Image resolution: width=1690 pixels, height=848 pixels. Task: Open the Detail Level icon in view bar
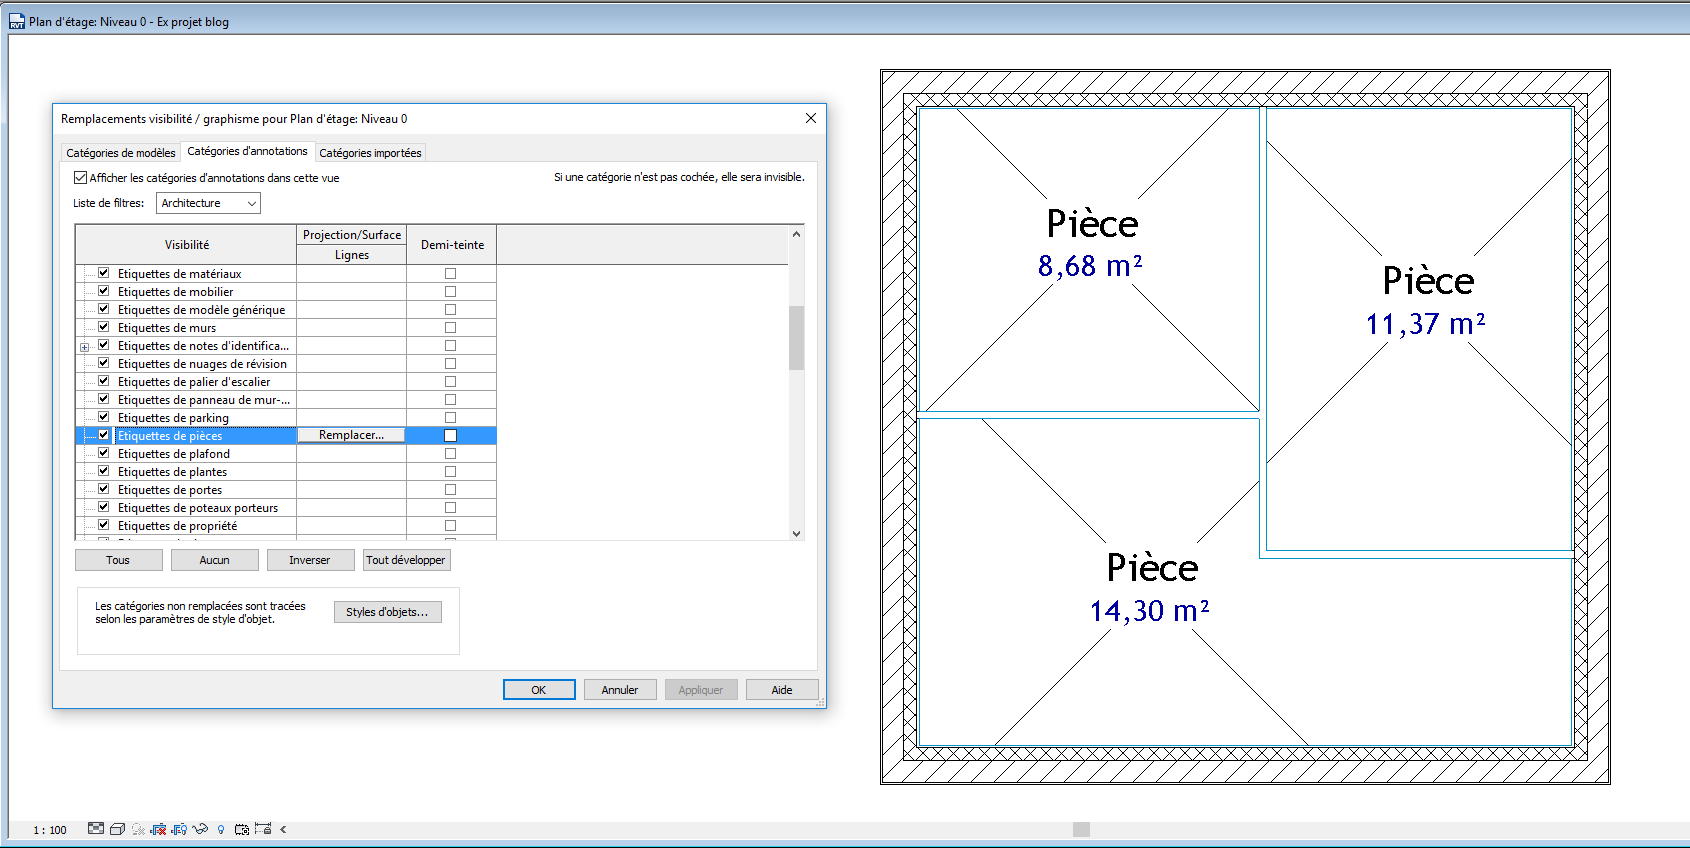(96, 828)
